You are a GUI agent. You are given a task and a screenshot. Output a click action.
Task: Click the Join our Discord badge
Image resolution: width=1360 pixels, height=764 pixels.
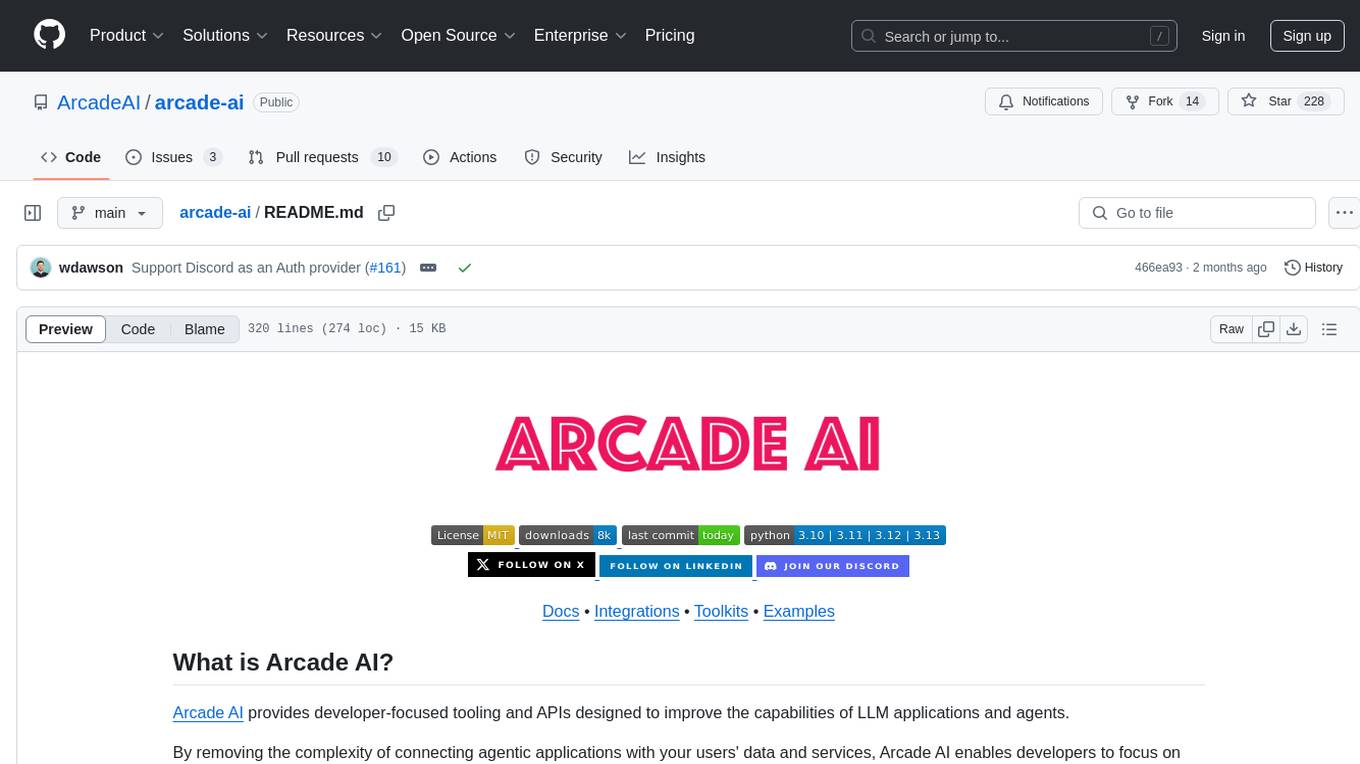tap(832, 565)
